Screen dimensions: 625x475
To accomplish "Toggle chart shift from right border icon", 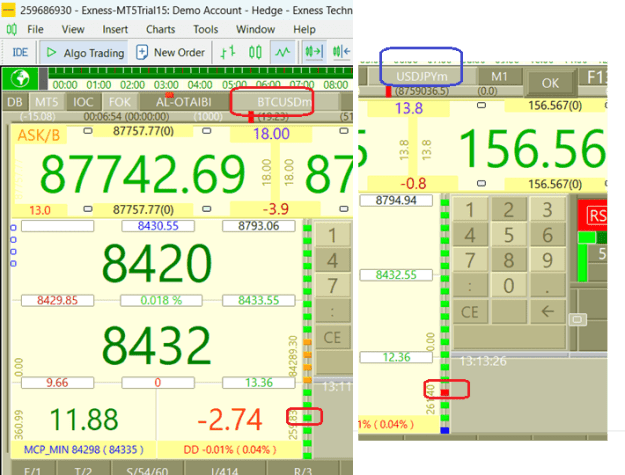I will pyautogui.click(x=314, y=52).
